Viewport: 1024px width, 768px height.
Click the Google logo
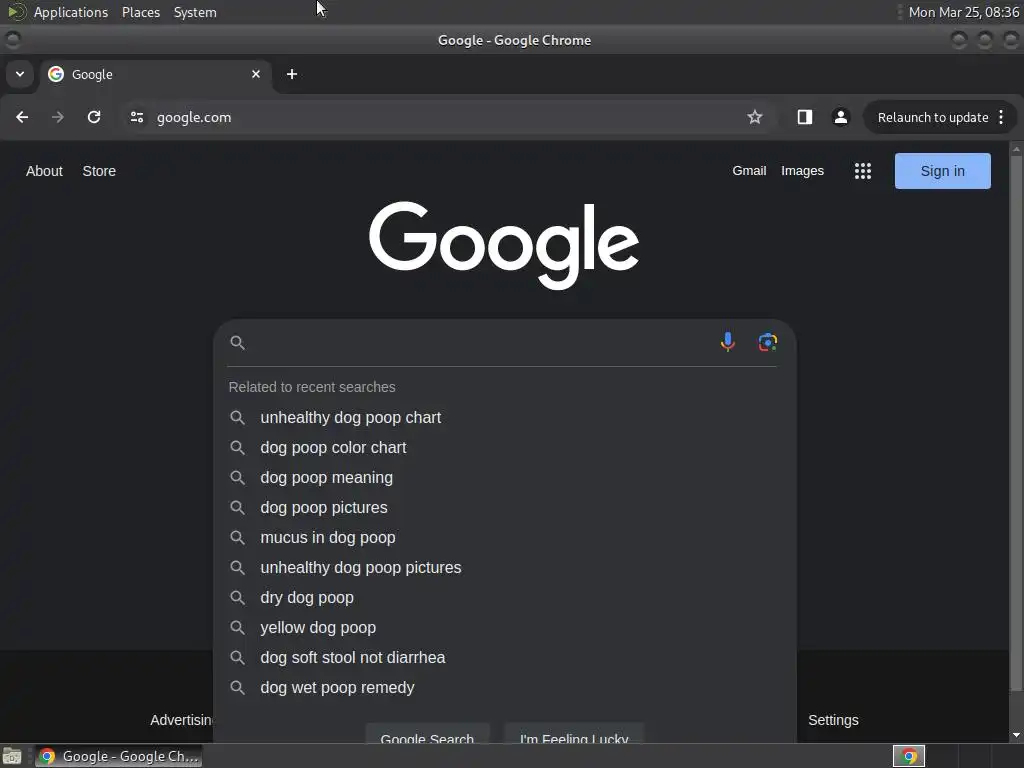[504, 245]
